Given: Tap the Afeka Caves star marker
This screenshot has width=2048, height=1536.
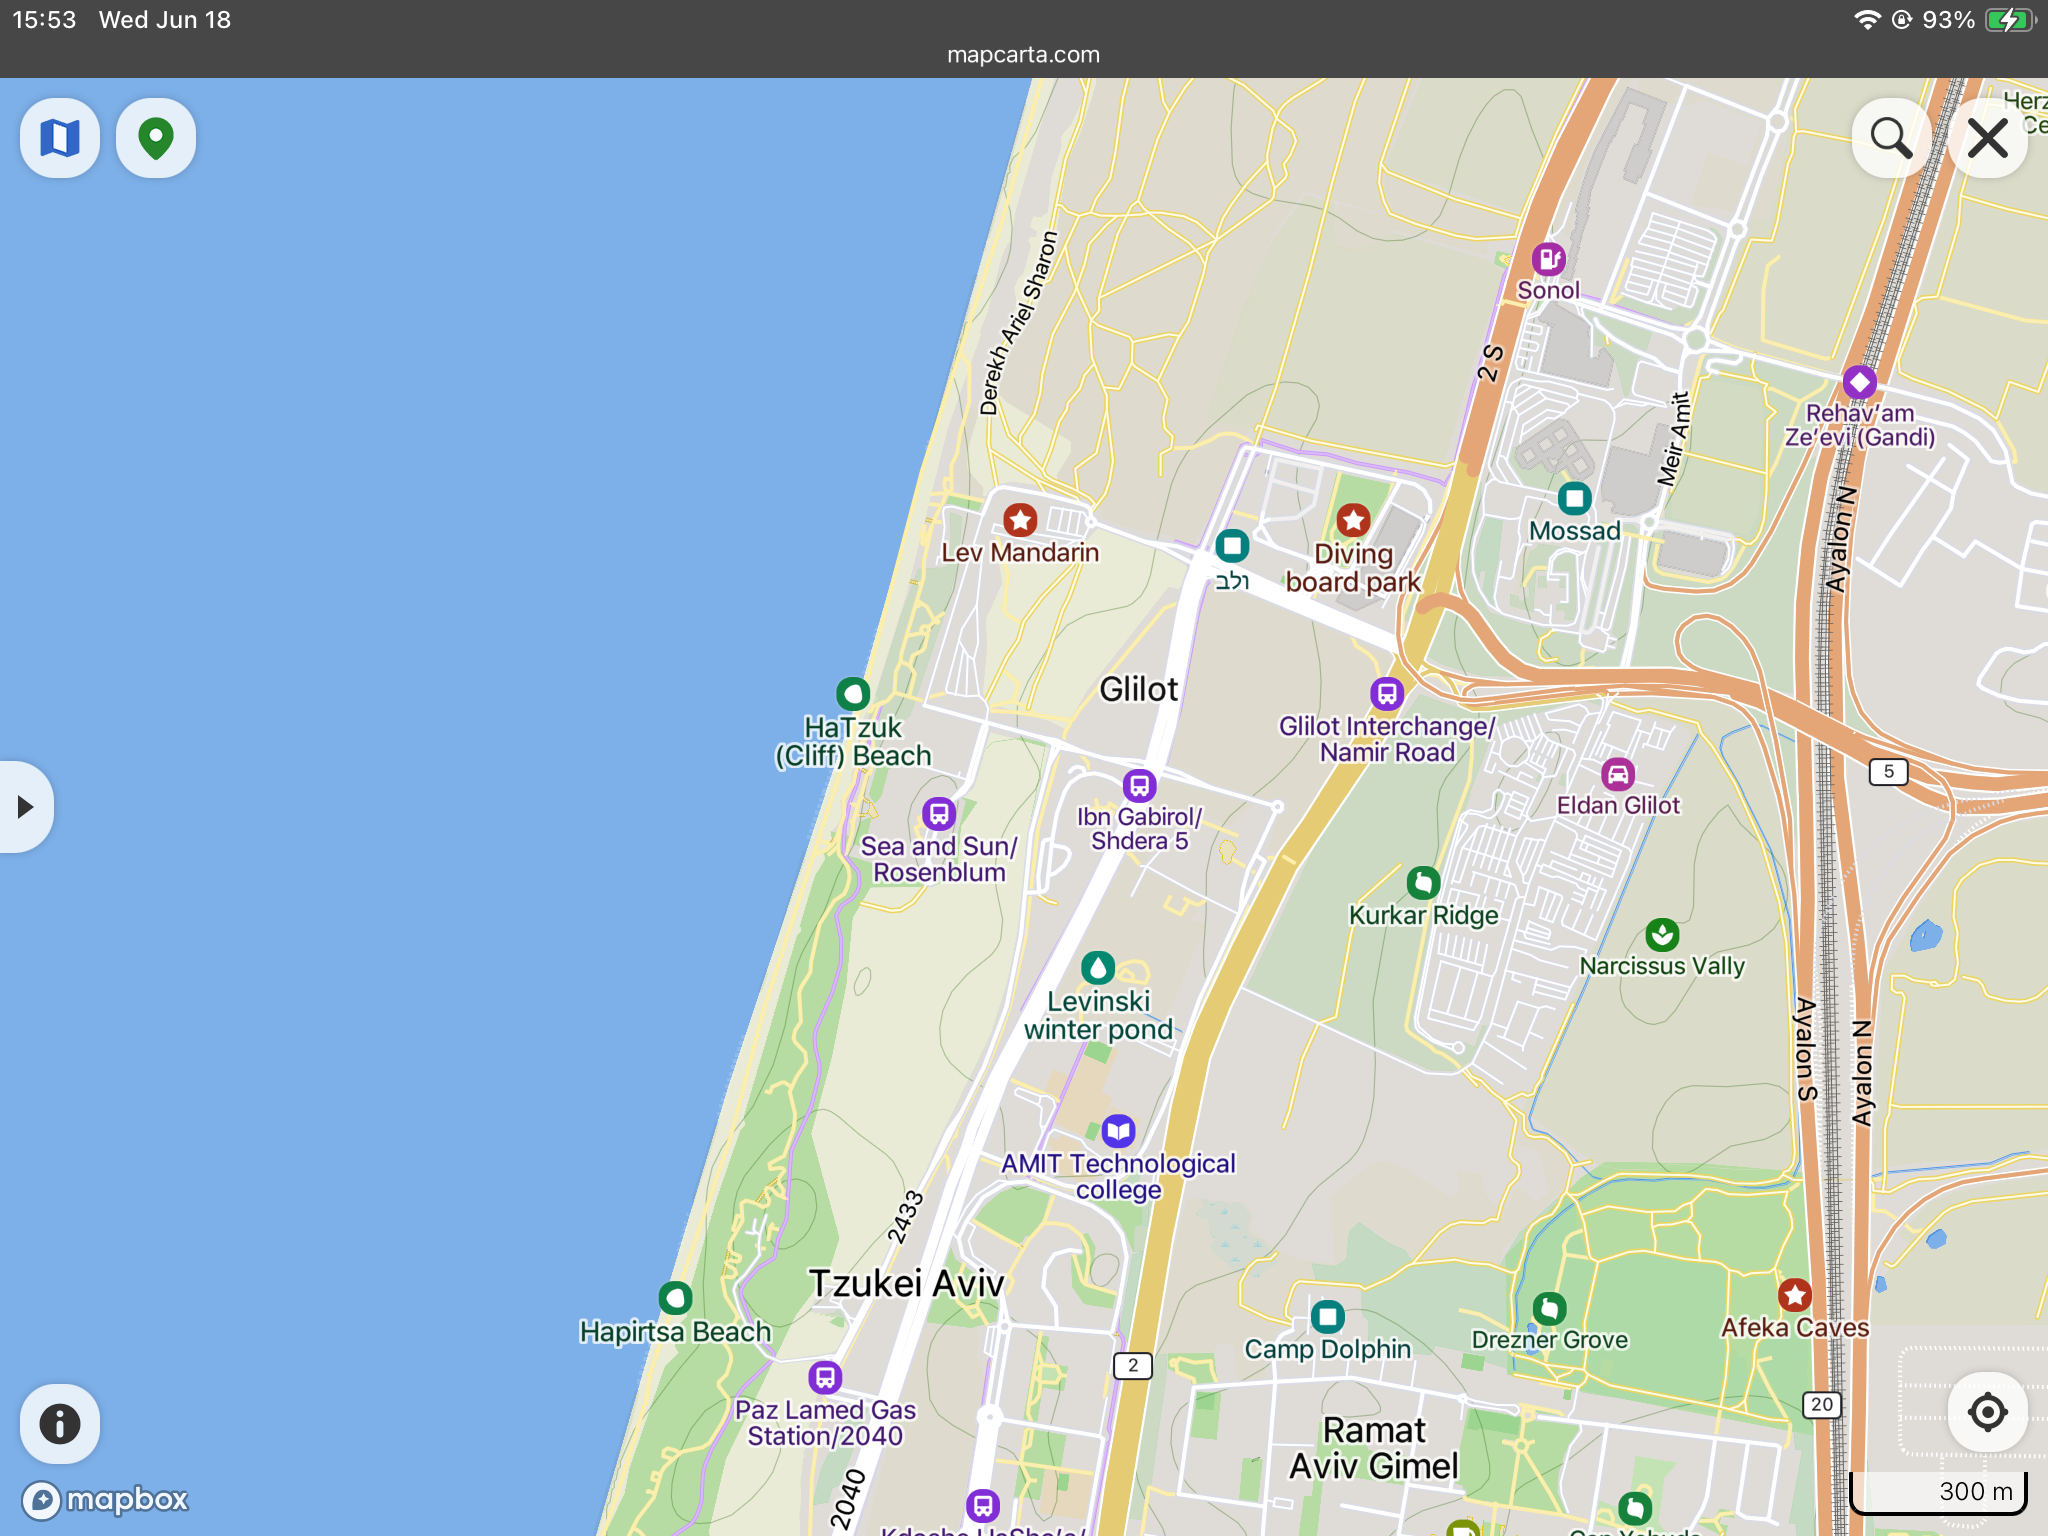Looking at the screenshot, I should click(1795, 1296).
